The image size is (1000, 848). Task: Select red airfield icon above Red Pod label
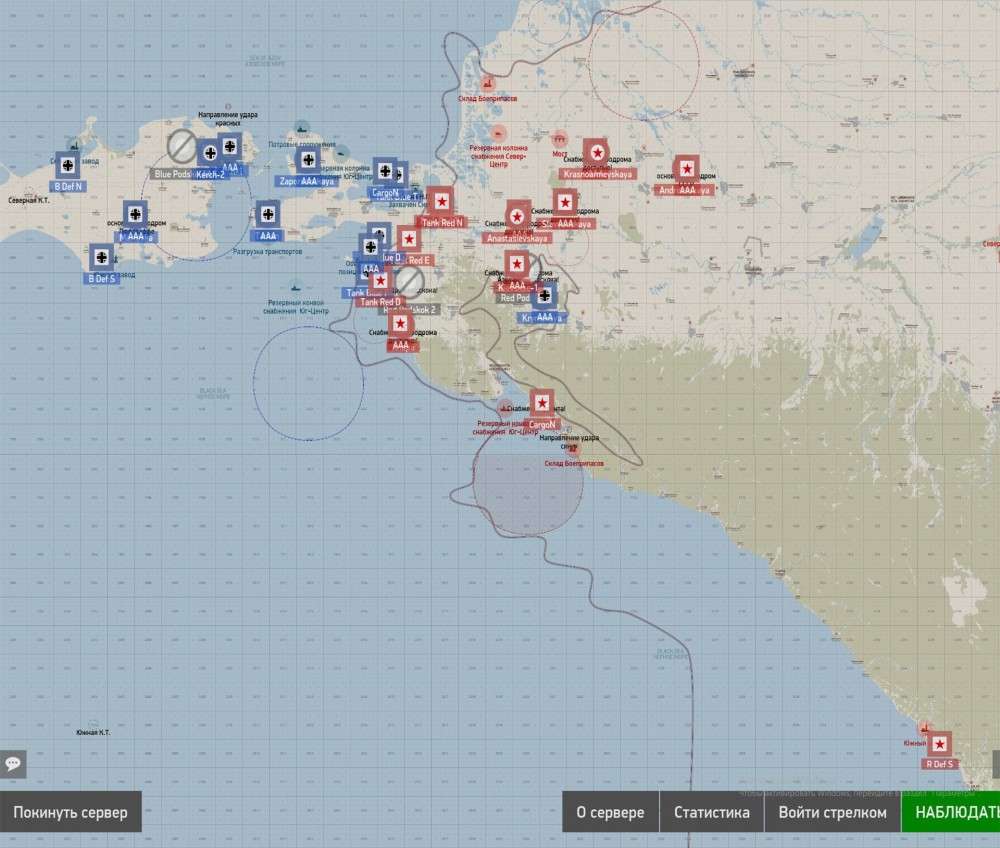pyautogui.click(x=517, y=263)
